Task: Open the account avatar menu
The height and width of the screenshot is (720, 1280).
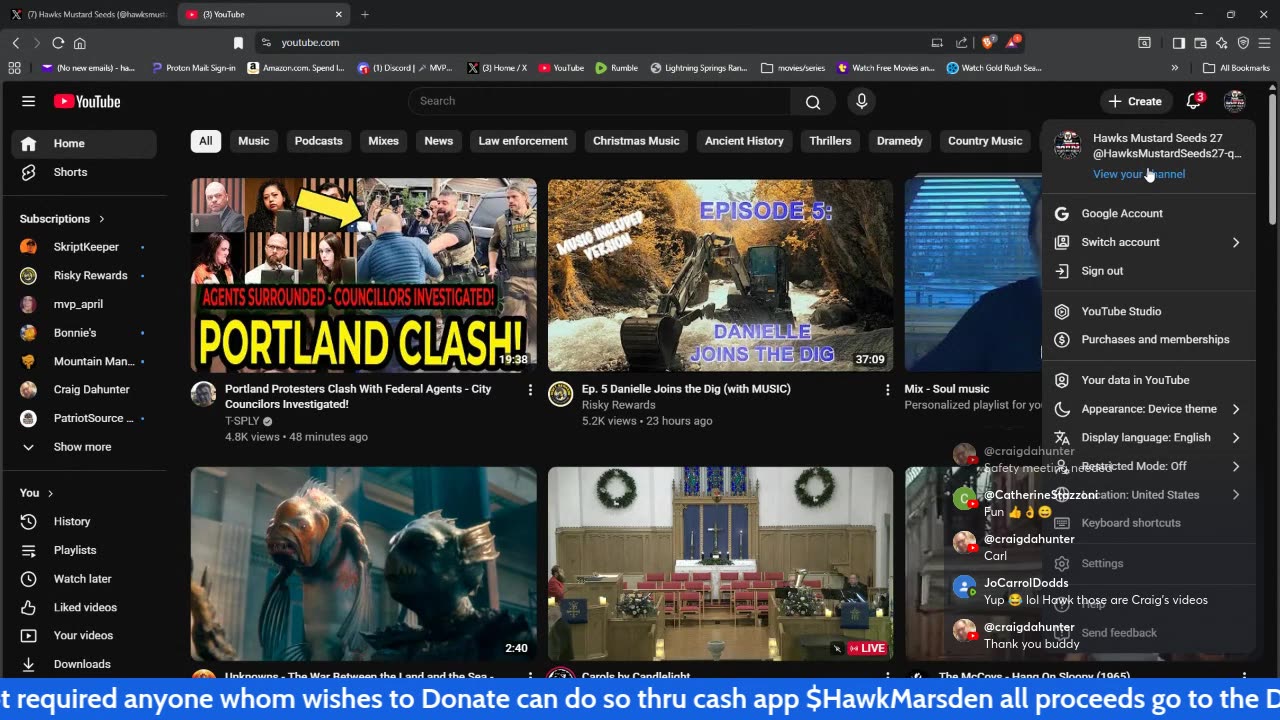Action: click(1235, 101)
